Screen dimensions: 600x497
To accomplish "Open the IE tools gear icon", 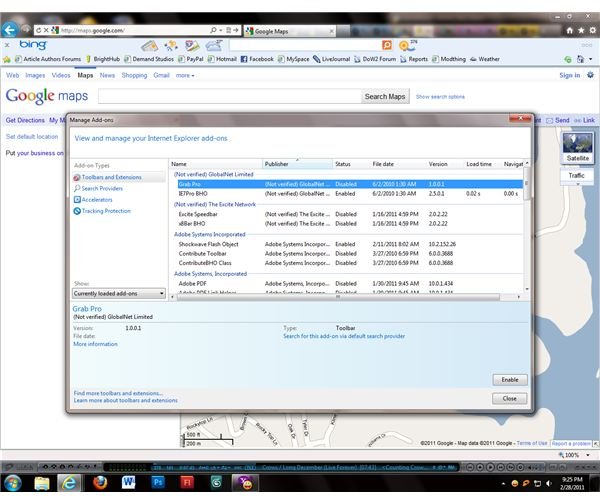I will [x=593, y=30].
